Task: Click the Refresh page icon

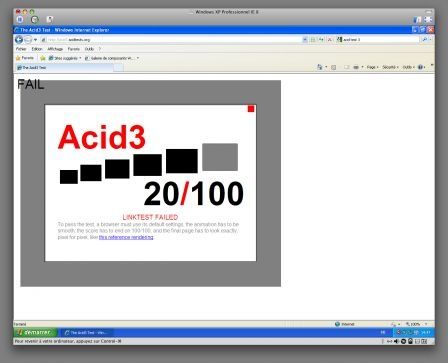Action: click(x=321, y=40)
